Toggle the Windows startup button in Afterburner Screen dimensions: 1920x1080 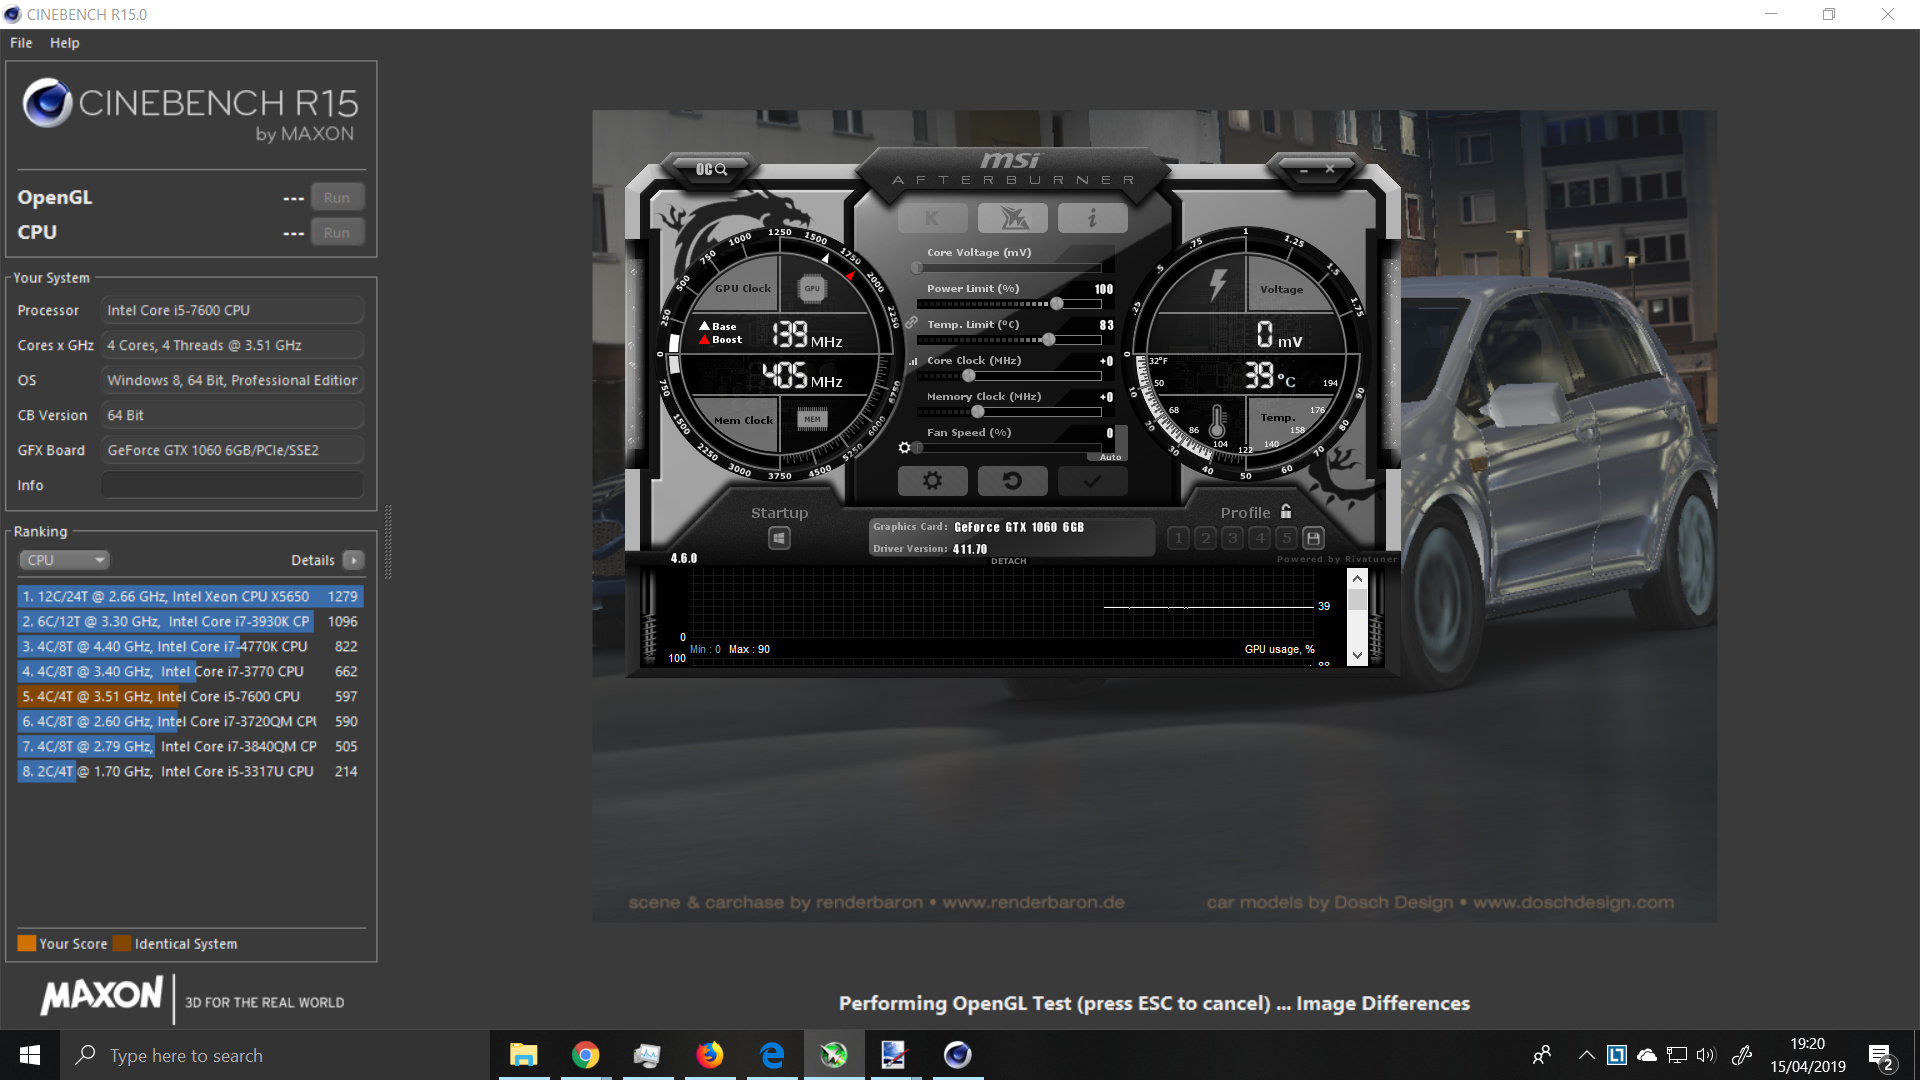tap(779, 538)
